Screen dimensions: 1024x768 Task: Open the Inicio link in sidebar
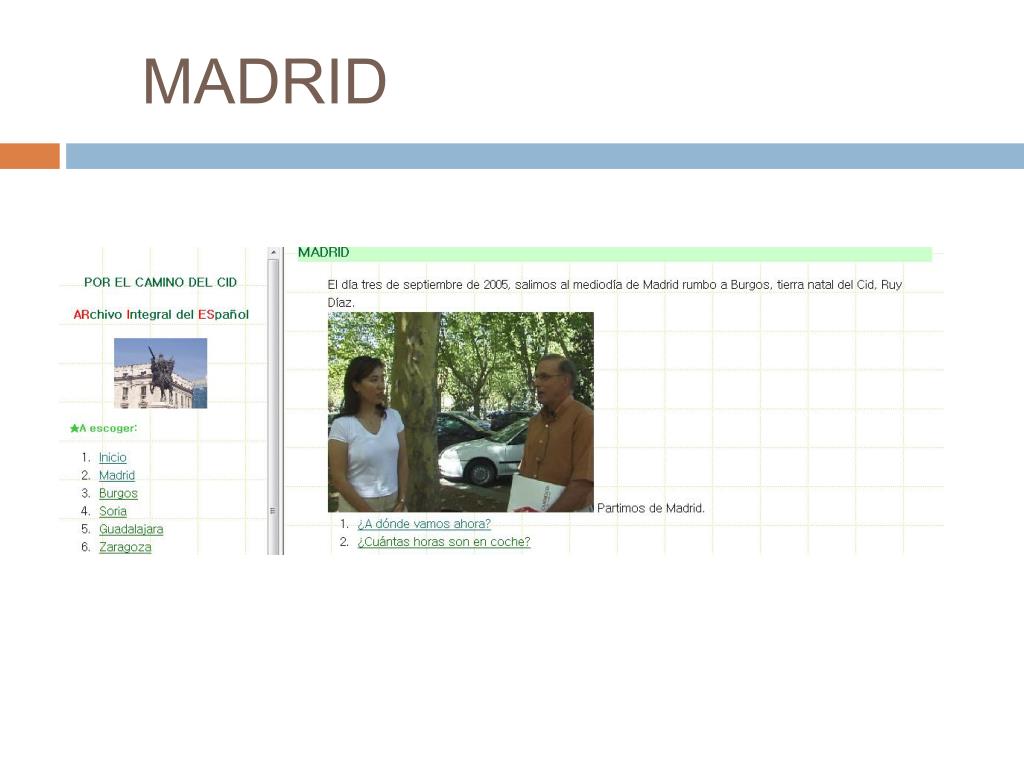(112, 457)
